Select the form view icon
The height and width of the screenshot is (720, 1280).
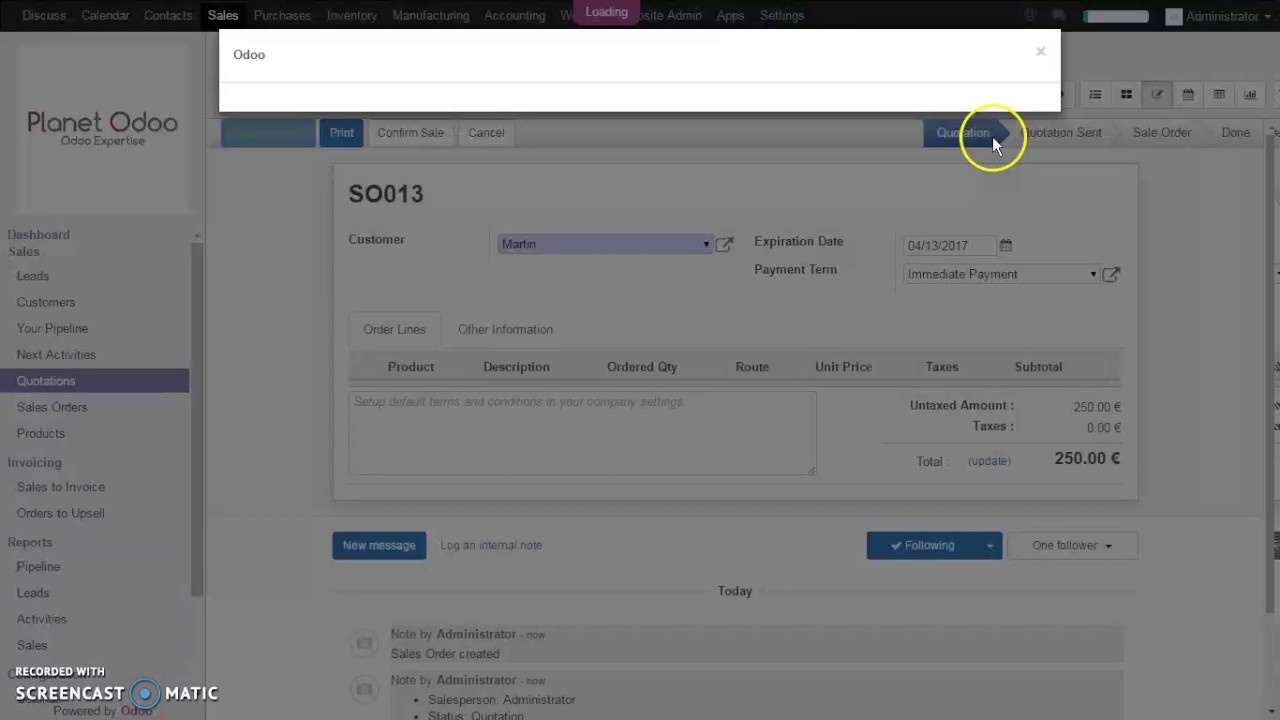[x=1157, y=94]
